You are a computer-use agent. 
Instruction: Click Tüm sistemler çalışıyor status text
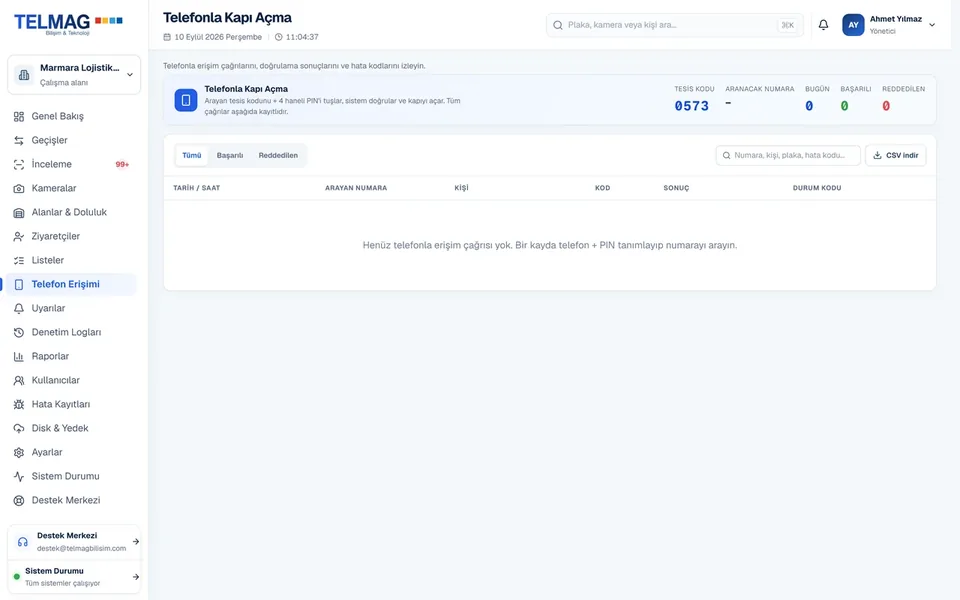62,583
